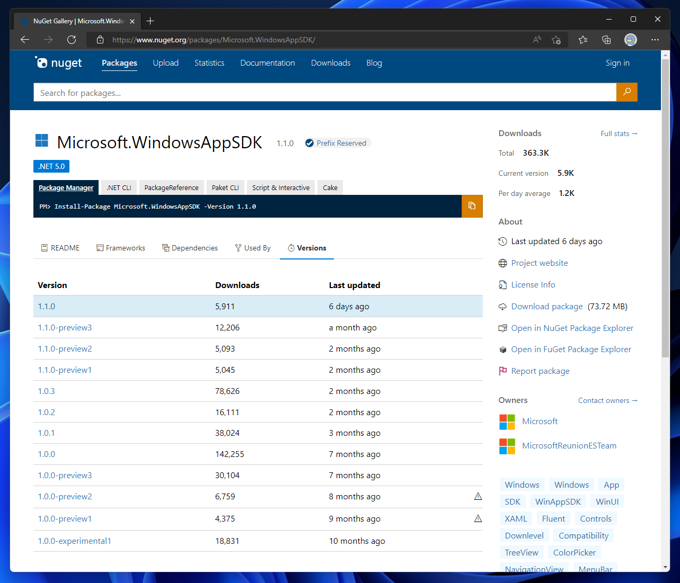Select the Paket CLI tab

click(225, 187)
